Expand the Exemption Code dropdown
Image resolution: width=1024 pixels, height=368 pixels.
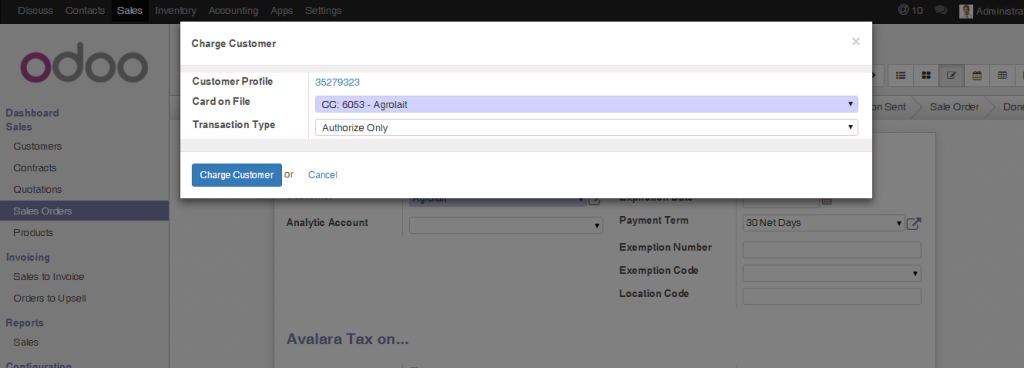point(832,273)
